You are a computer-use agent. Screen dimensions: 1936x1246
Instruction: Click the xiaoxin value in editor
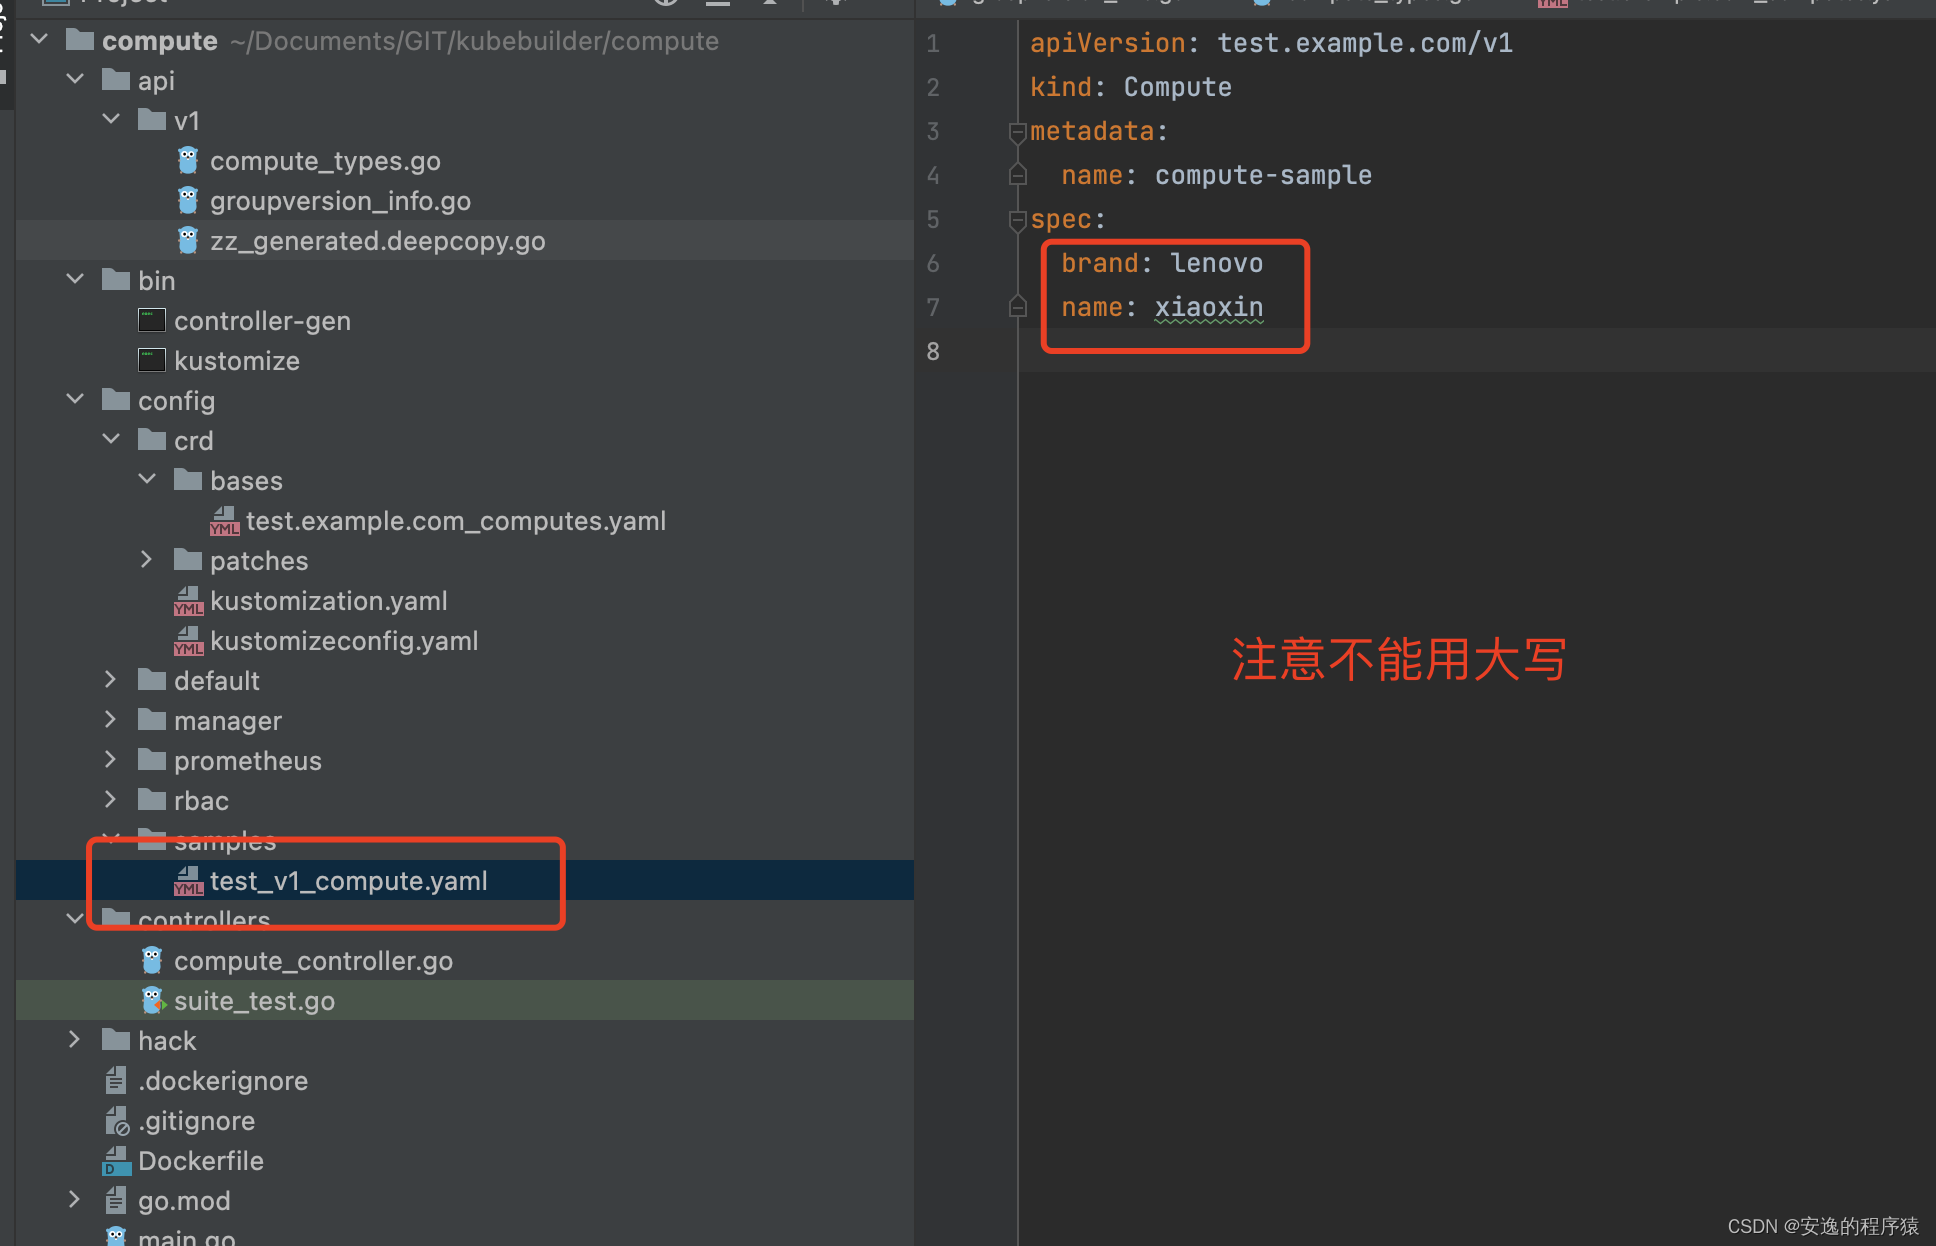pyautogui.click(x=1208, y=307)
